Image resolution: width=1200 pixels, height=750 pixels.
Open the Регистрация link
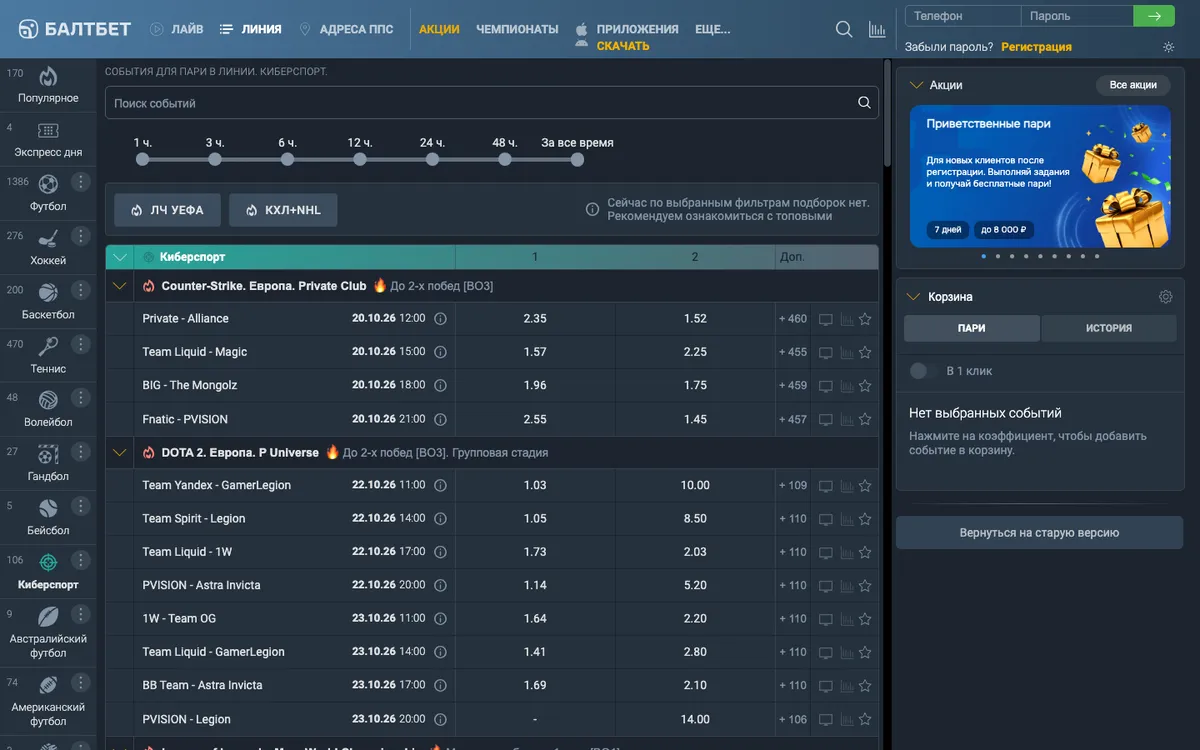pyautogui.click(x=1036, y=47)
